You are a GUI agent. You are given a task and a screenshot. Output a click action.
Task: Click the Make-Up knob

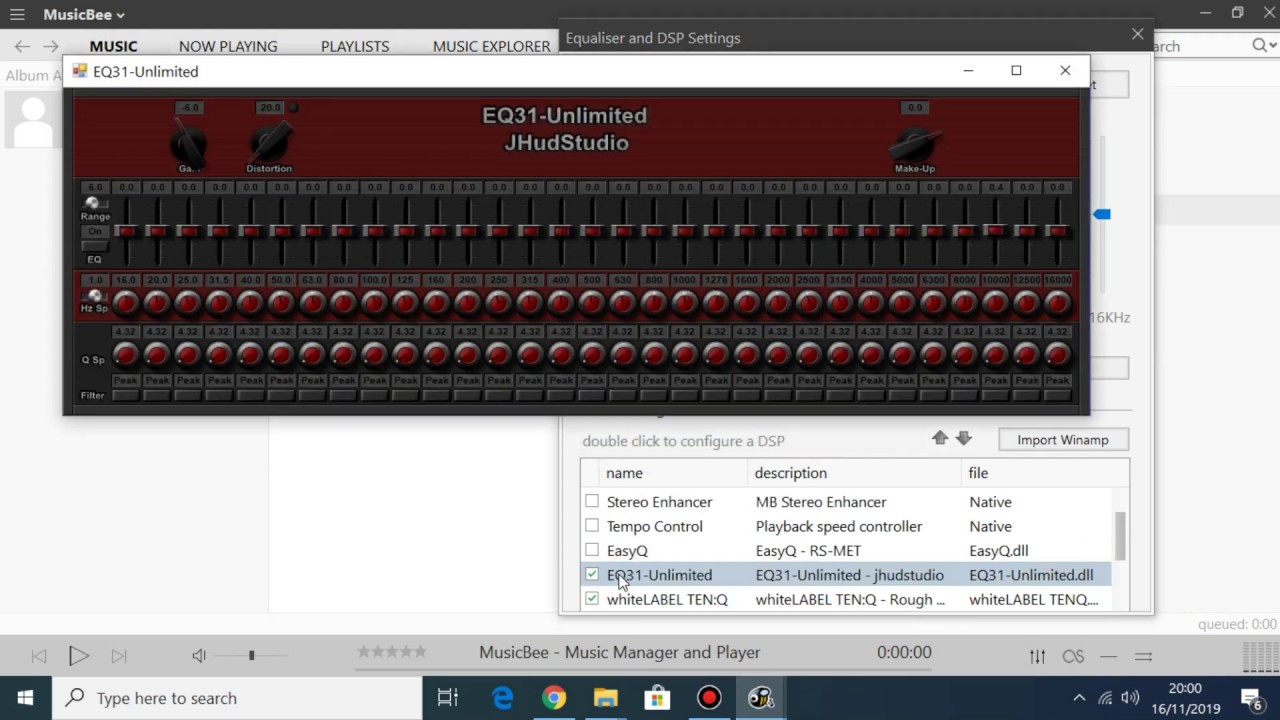[x=915, y=142]
